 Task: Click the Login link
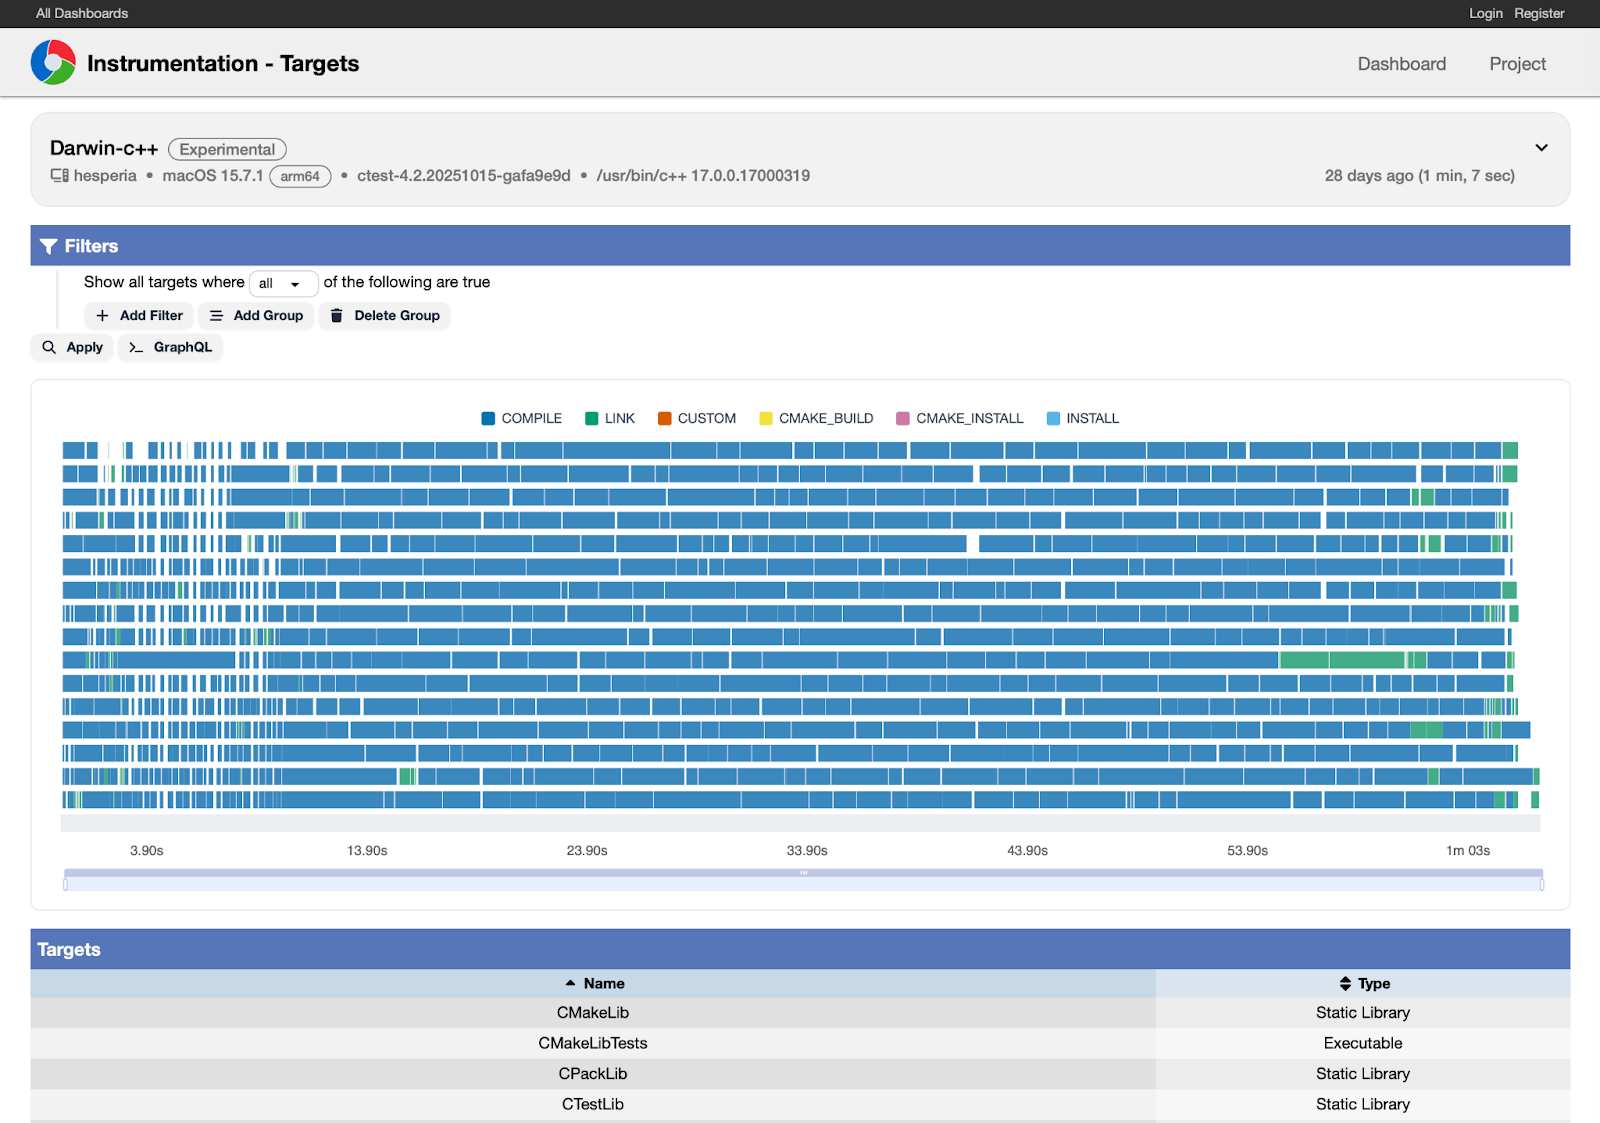(x=1485, y=13)
